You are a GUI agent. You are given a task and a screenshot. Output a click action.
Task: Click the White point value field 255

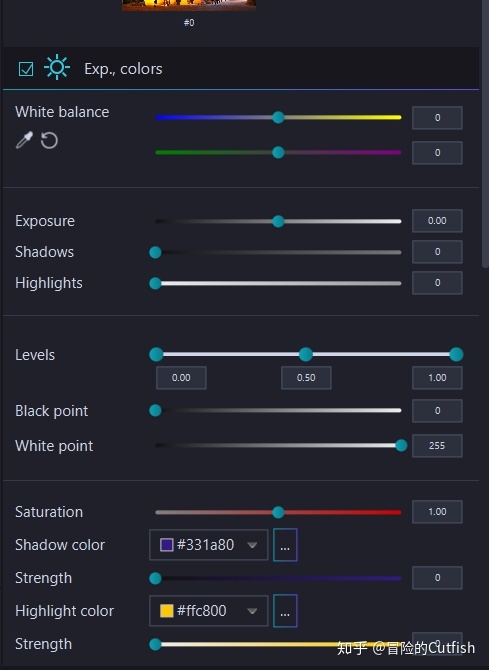click(x=437, y=446)
